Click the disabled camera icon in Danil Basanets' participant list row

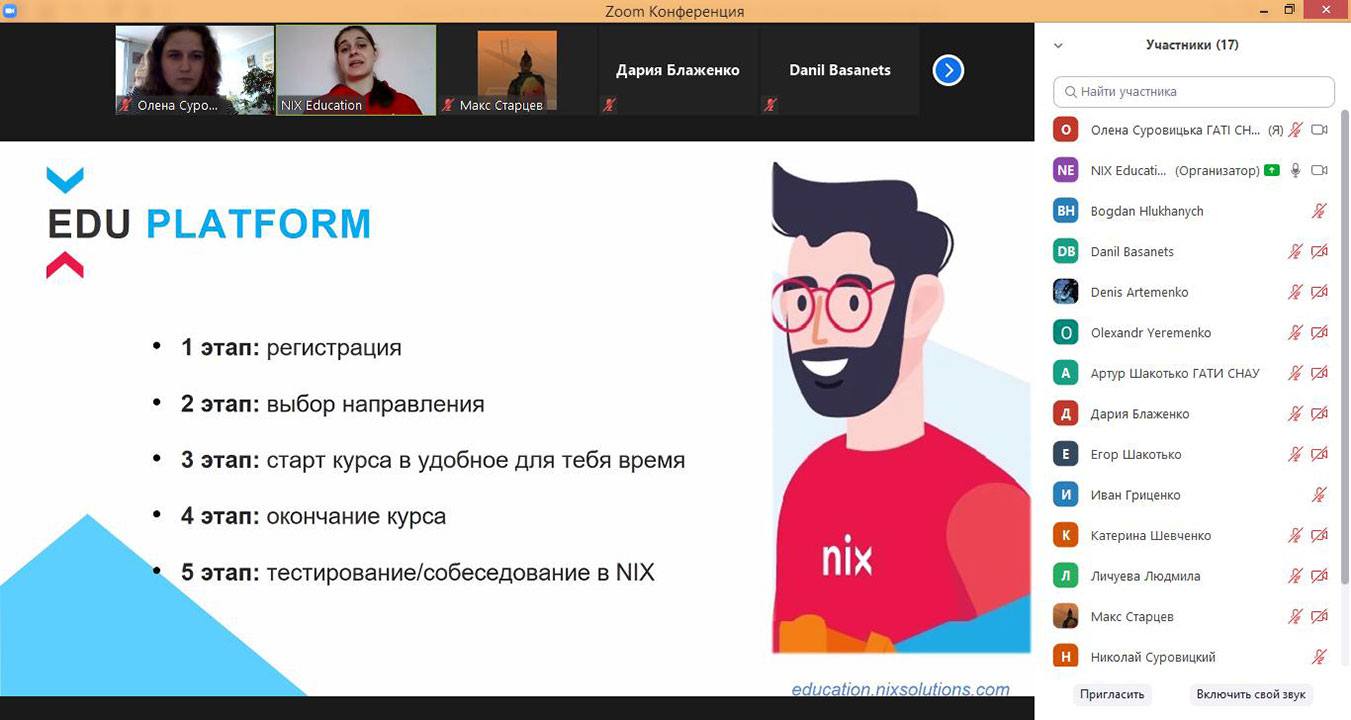tap(1319, 252)
